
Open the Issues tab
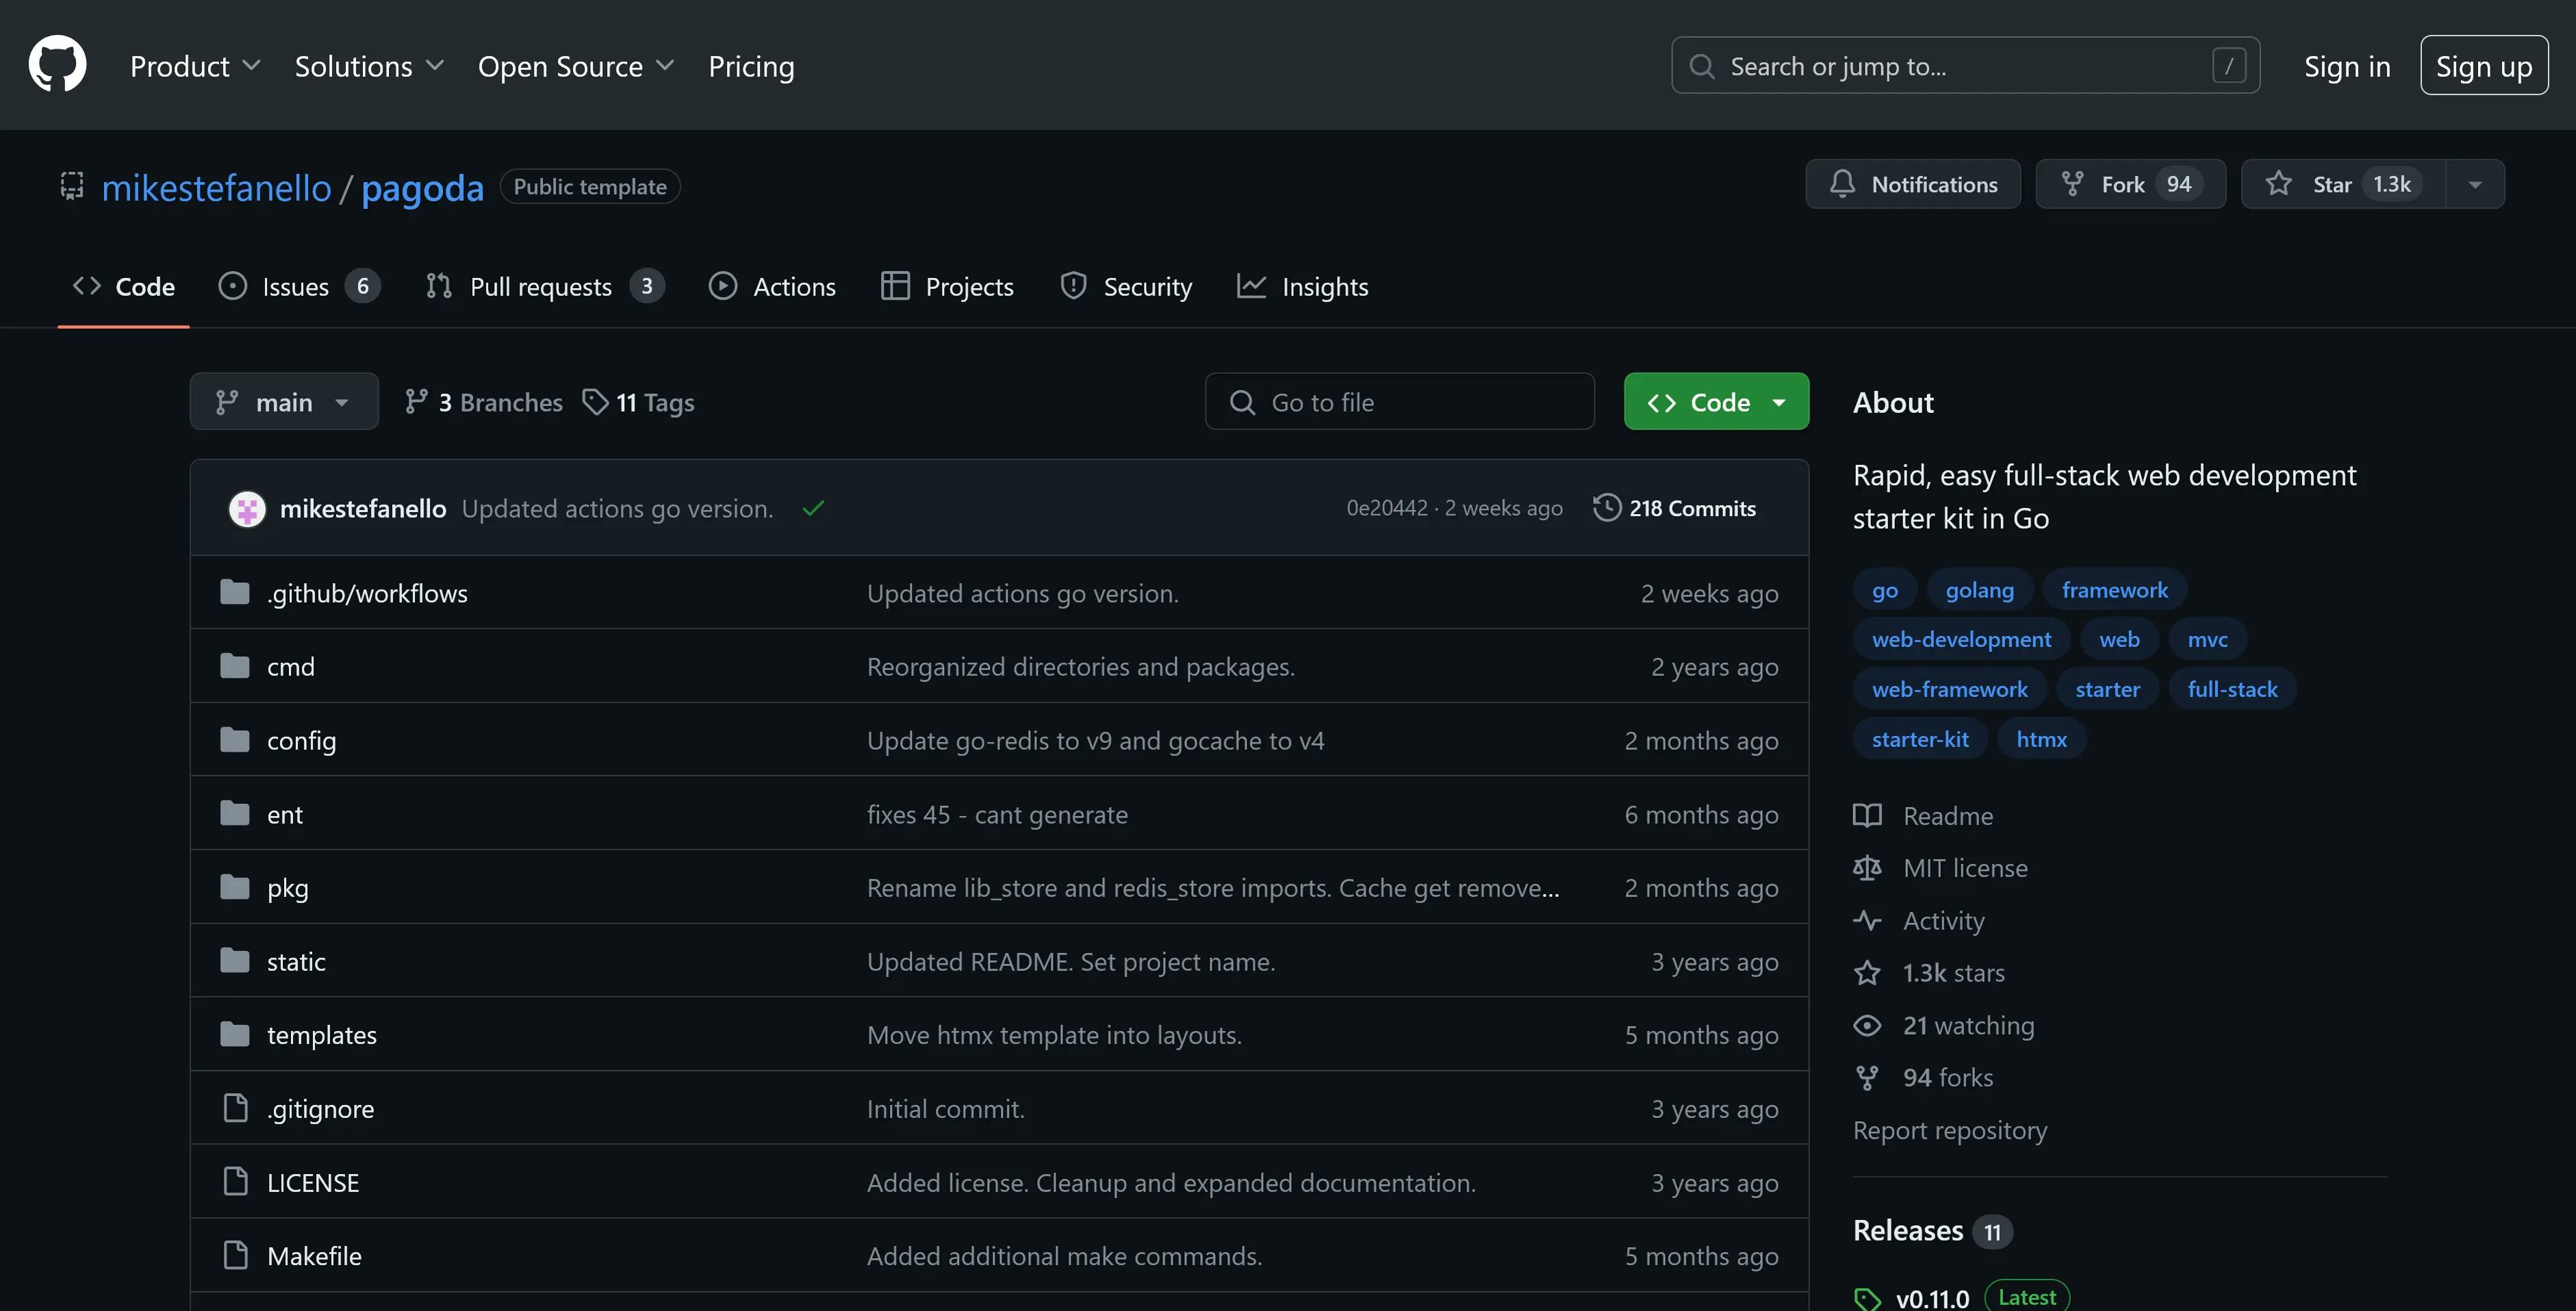(299, 287)
